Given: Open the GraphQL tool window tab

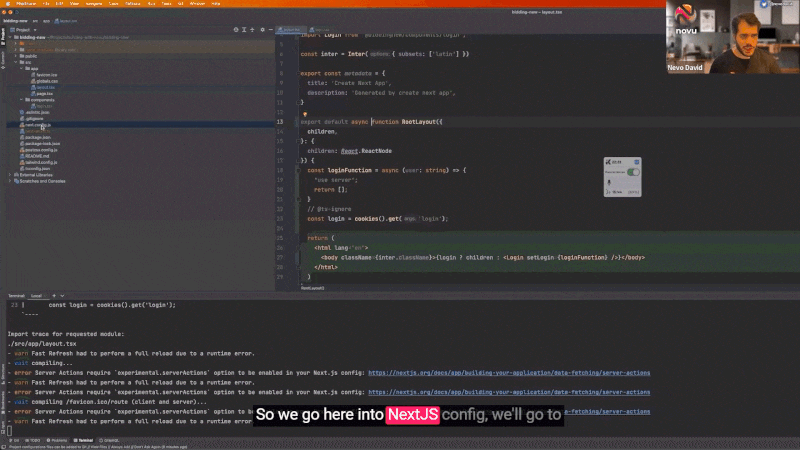Looking at the screenshot, I should coord(109,440).
